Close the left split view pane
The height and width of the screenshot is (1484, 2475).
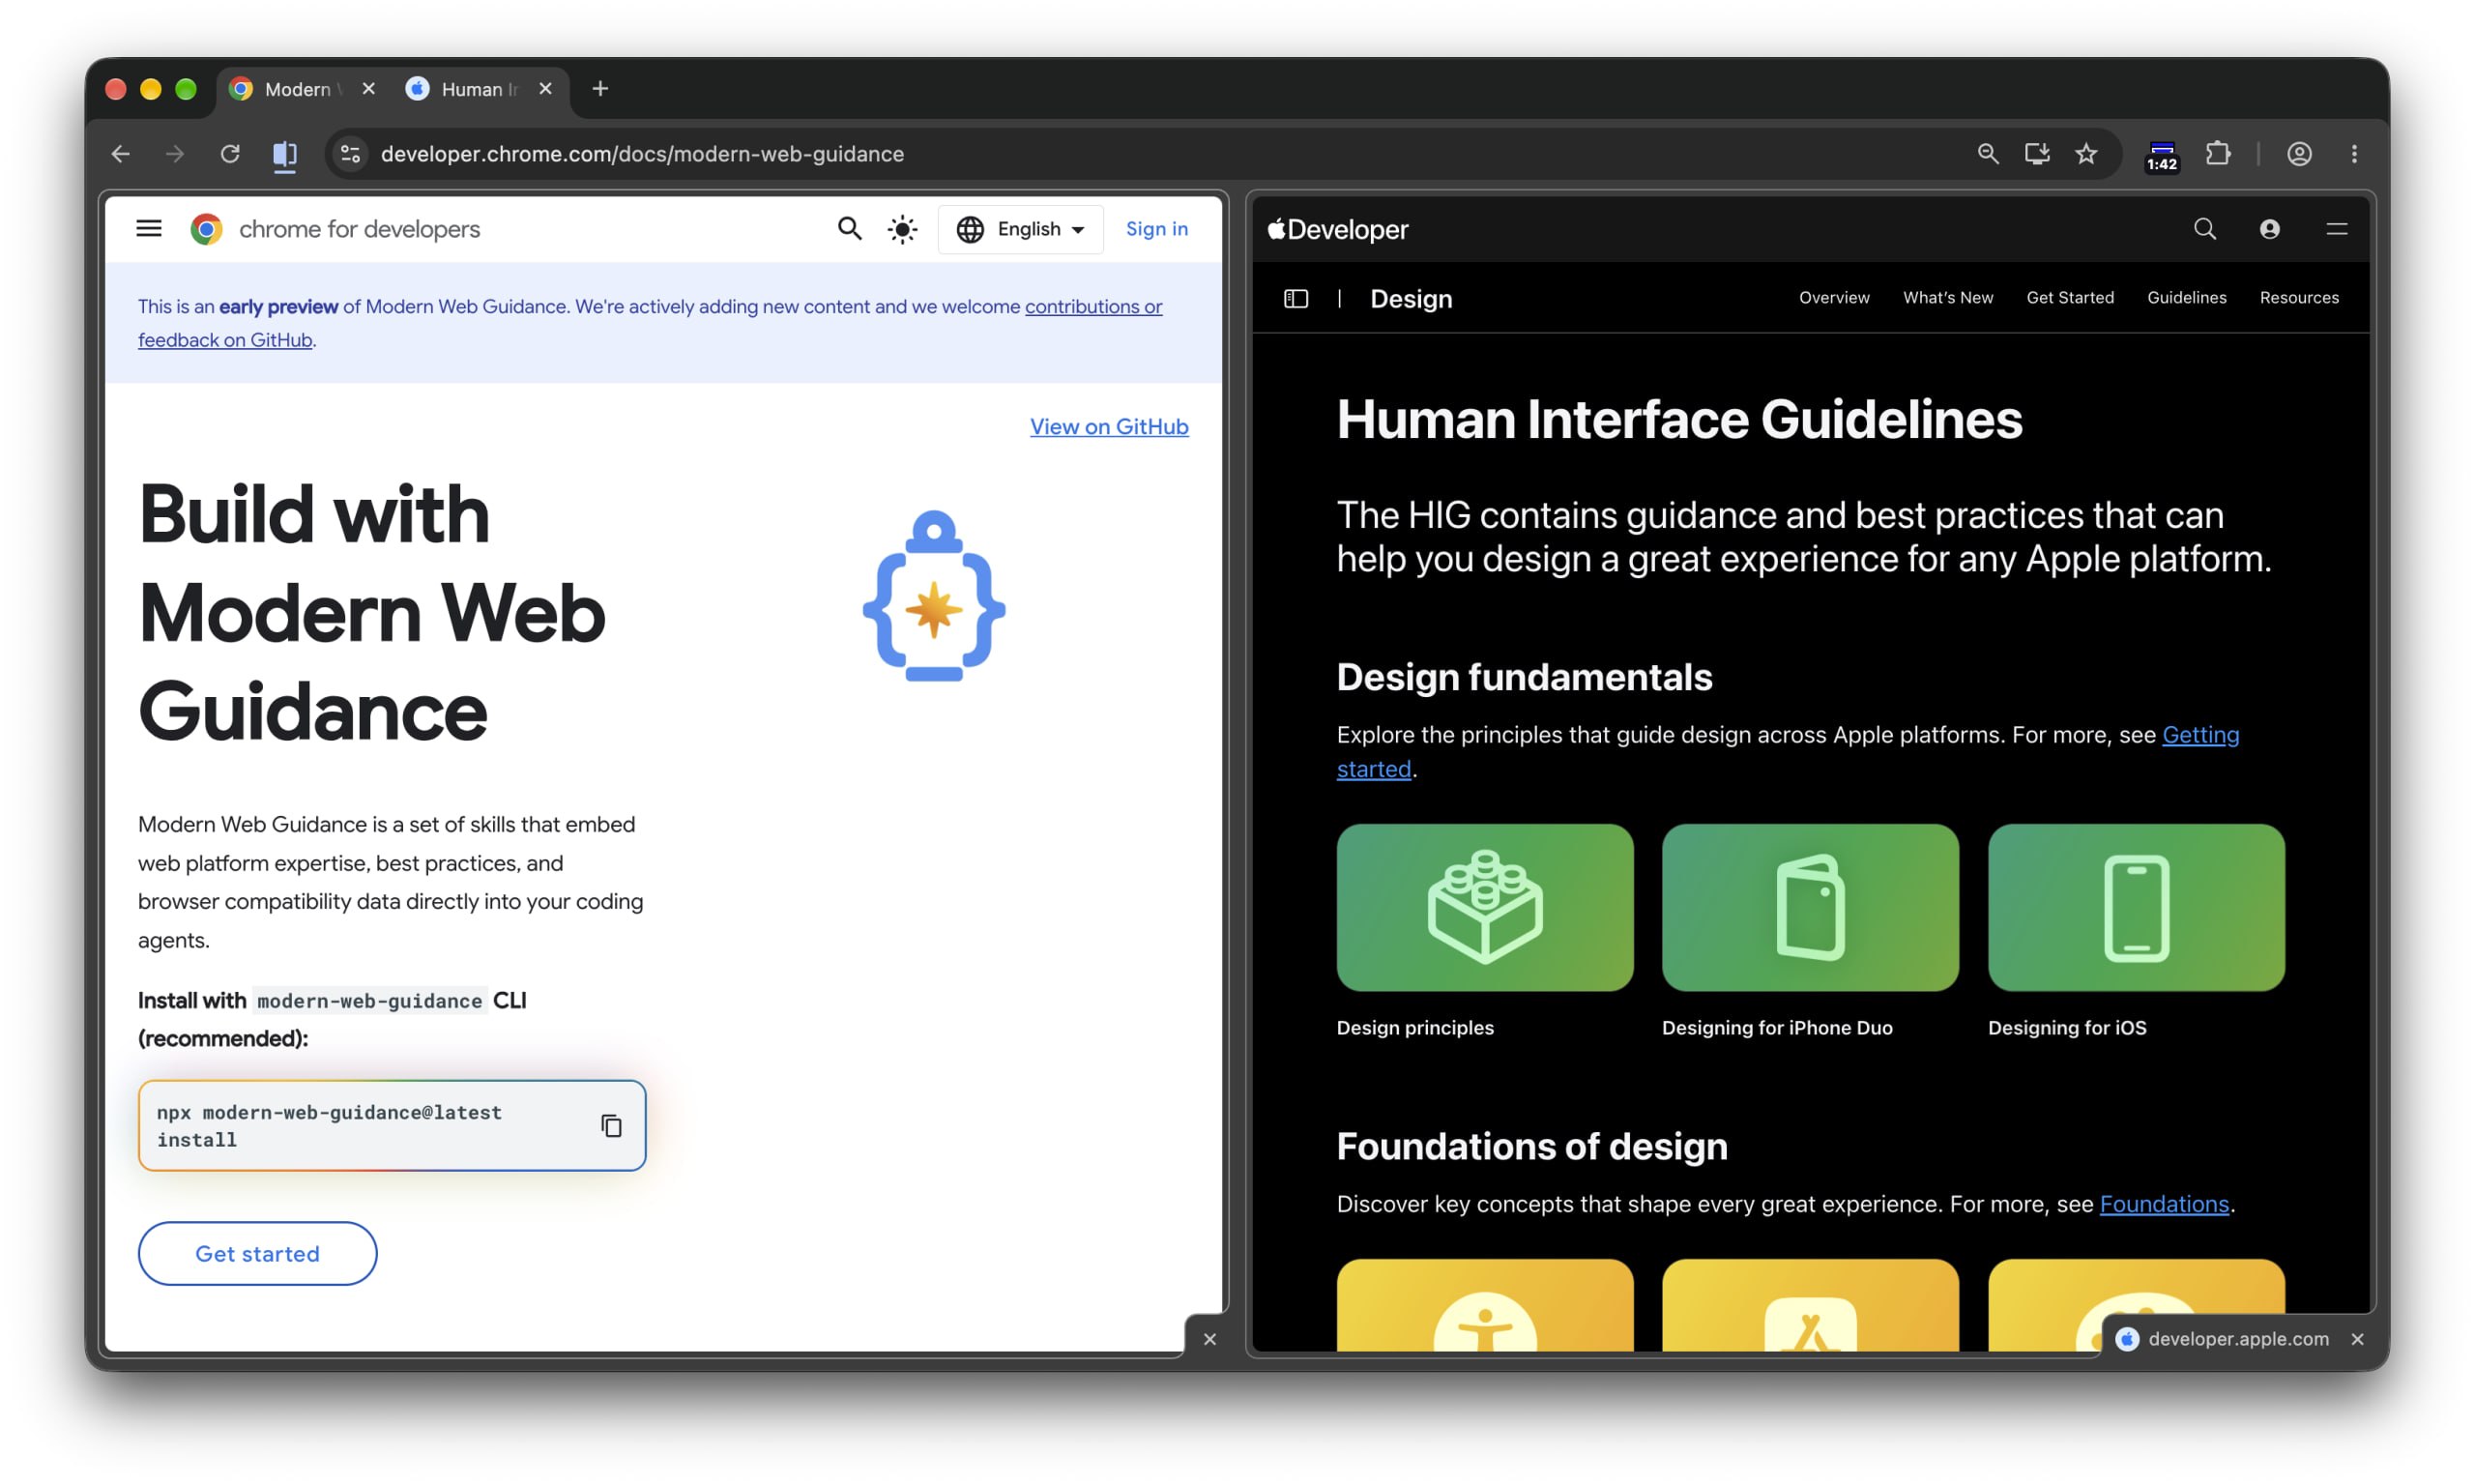[x=1210, y=1340]
